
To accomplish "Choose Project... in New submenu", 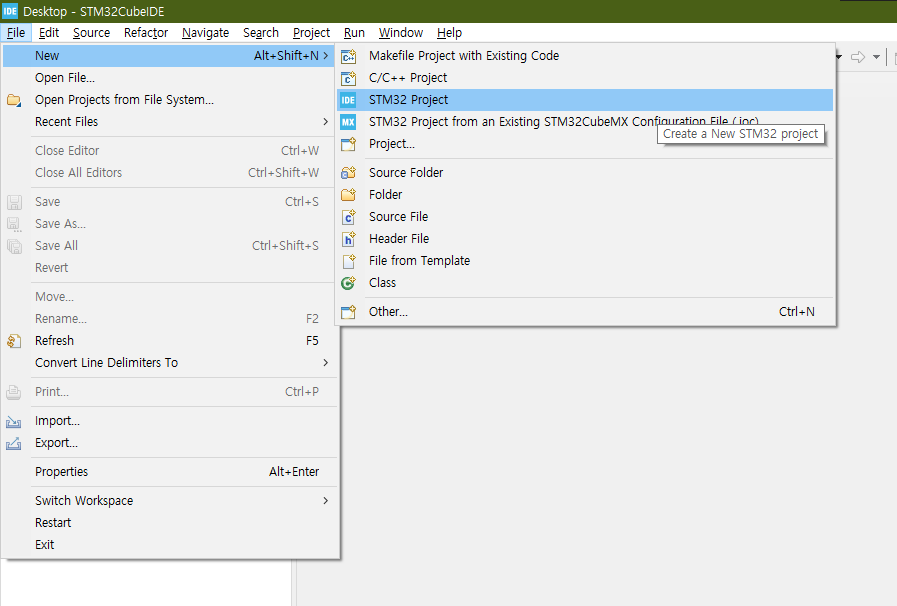I will (x=585, y=144).
